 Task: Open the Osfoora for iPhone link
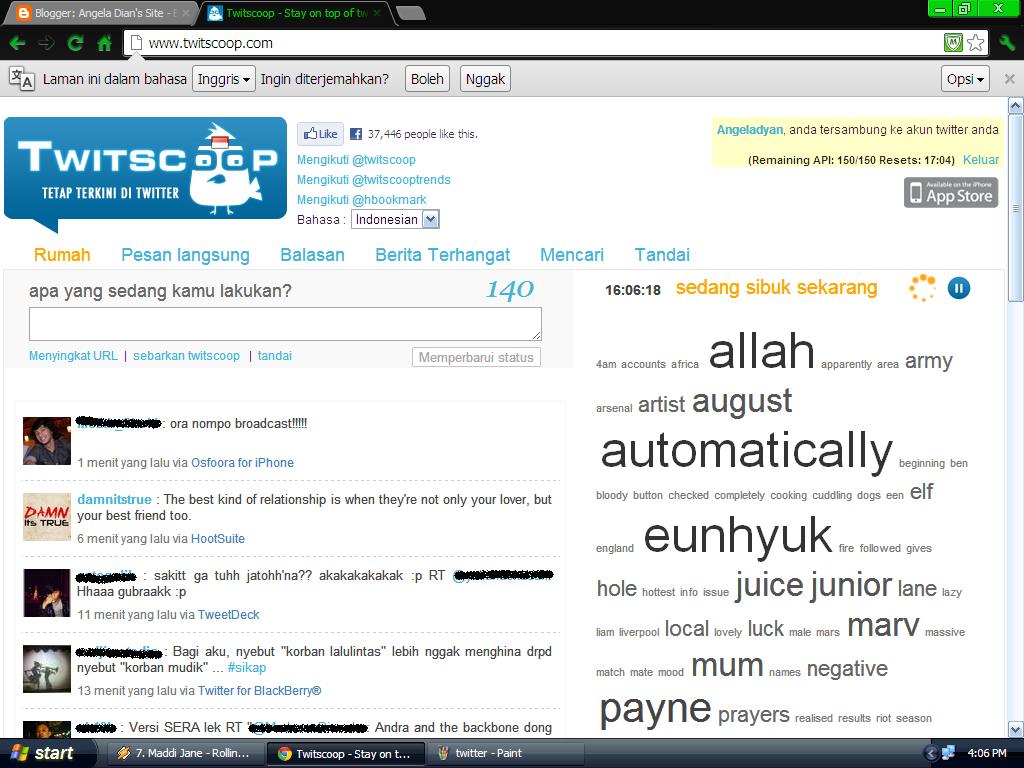point(242,462)
